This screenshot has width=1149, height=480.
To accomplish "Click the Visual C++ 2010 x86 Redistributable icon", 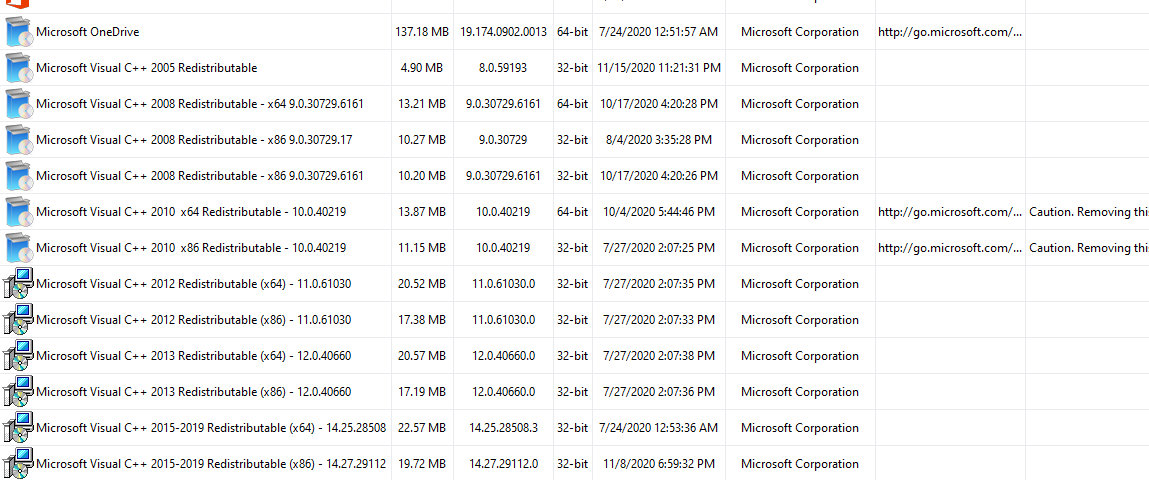I will 18,248.
